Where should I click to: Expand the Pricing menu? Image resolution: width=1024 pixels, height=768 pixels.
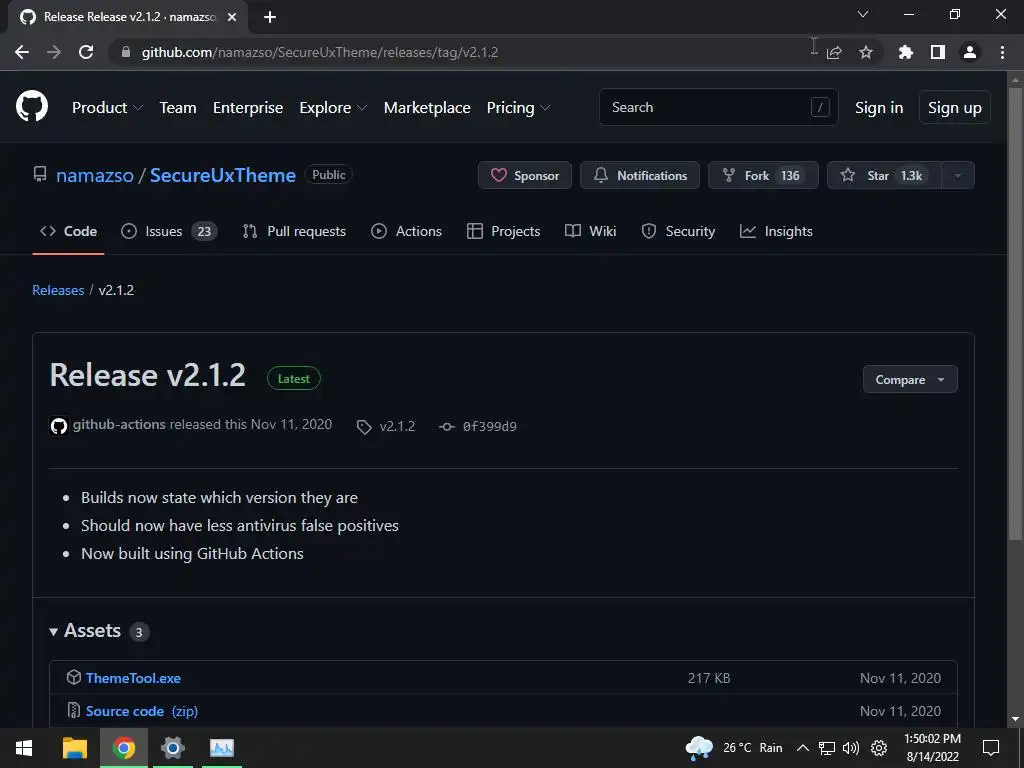pos(519,108)
